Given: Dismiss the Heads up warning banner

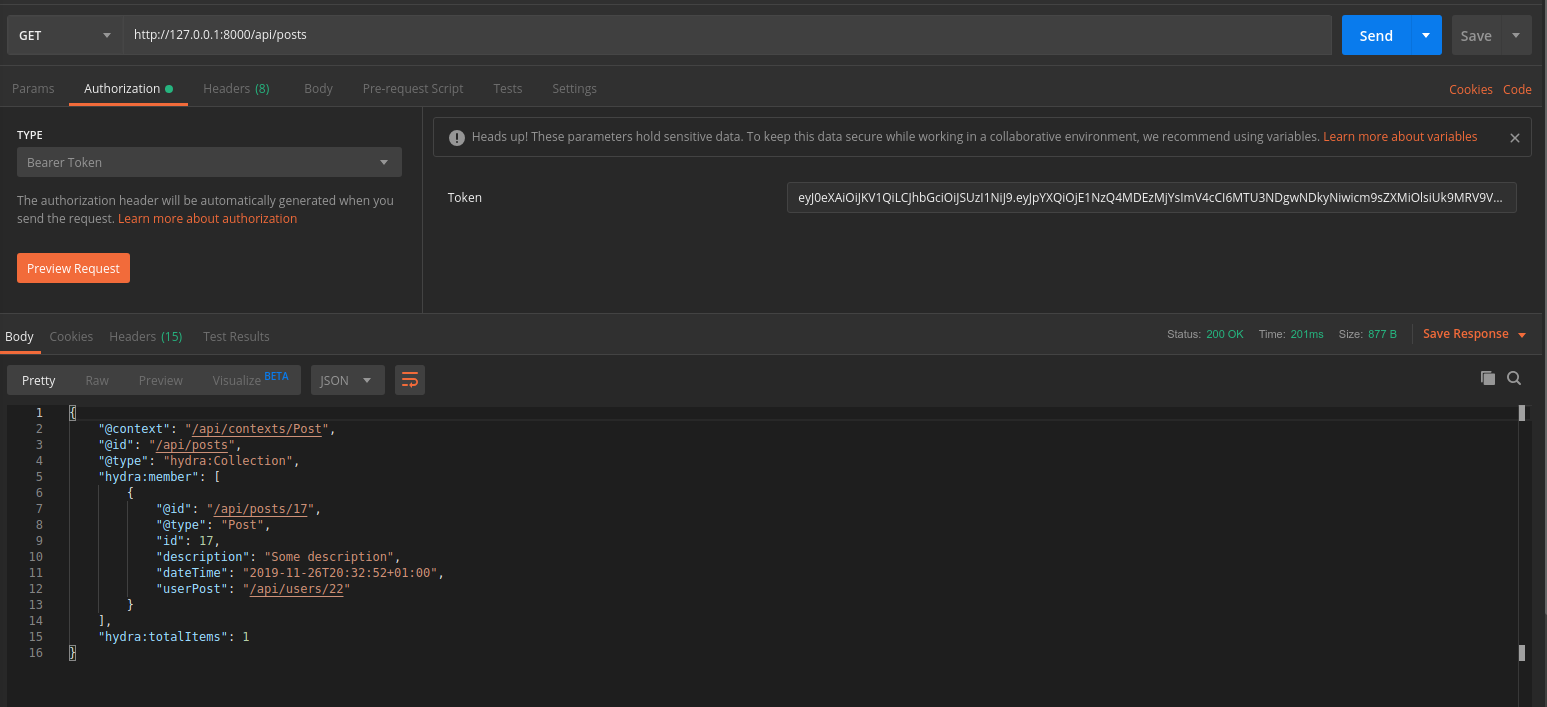Looking at the screenshot, I should click(x=1514, y=138).
